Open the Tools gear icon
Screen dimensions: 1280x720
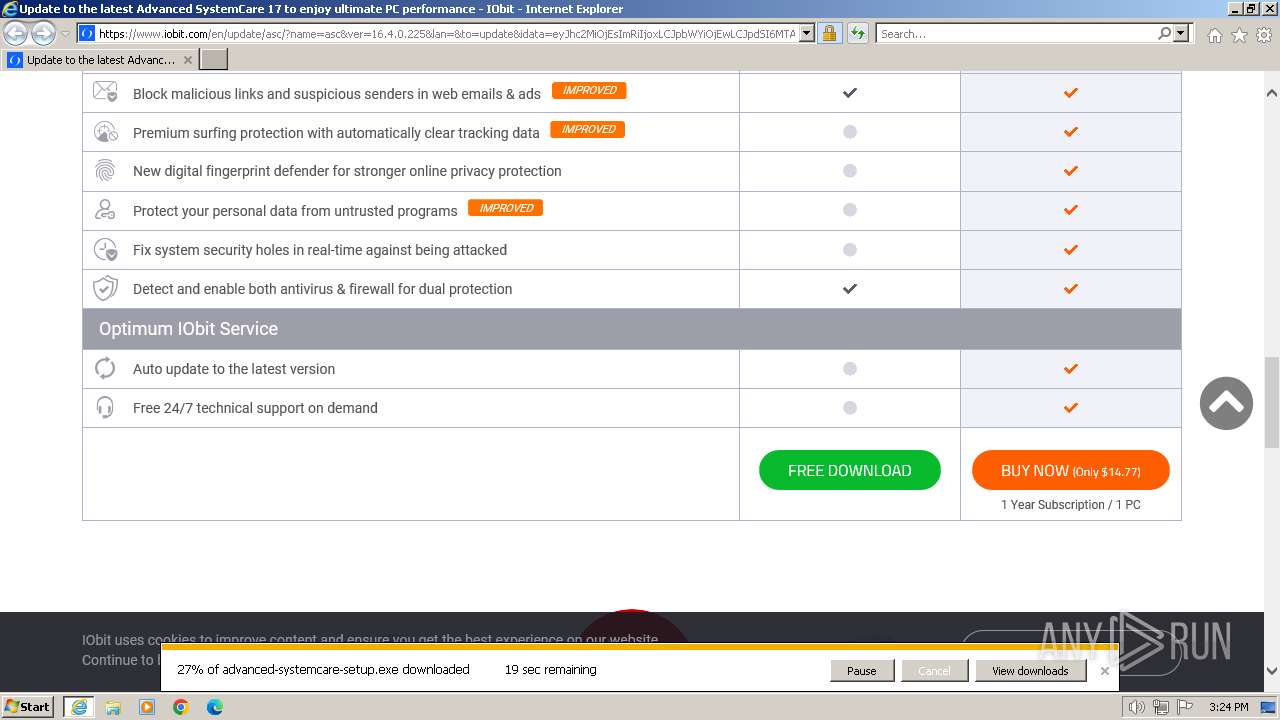(x=1263, y=35)
